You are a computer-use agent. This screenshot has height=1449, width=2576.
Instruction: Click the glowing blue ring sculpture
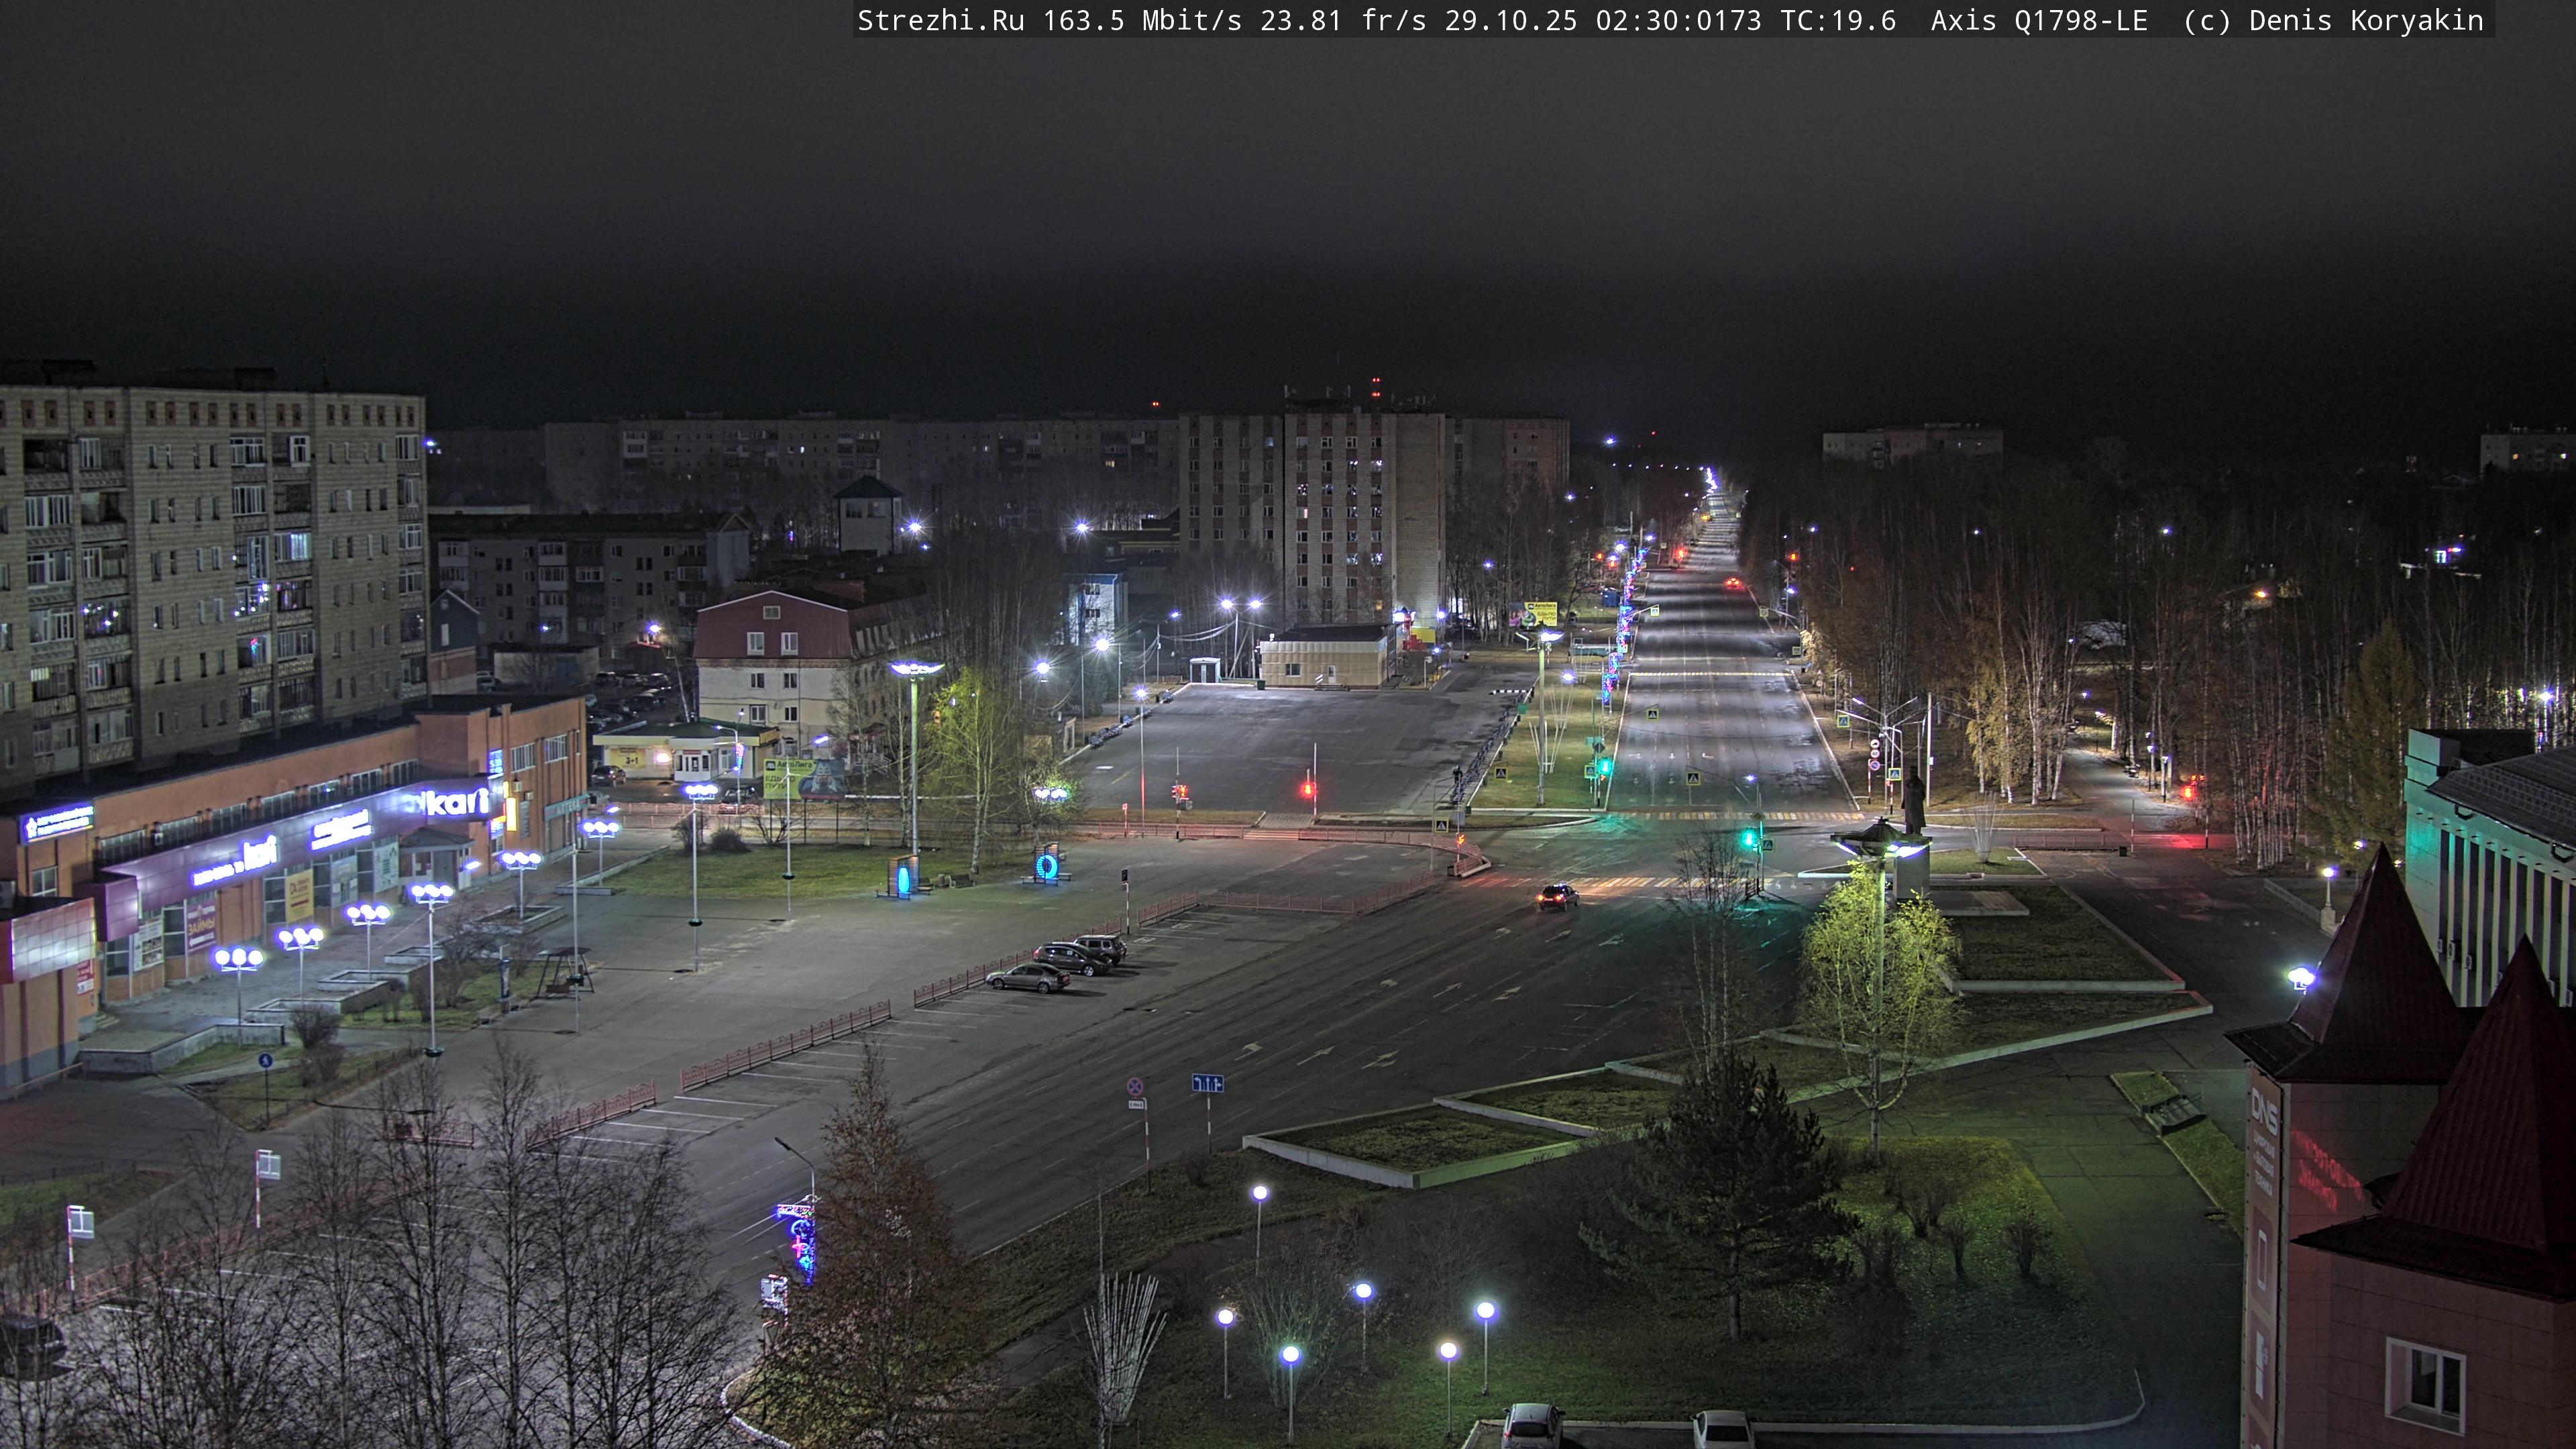pos(1046,866)
